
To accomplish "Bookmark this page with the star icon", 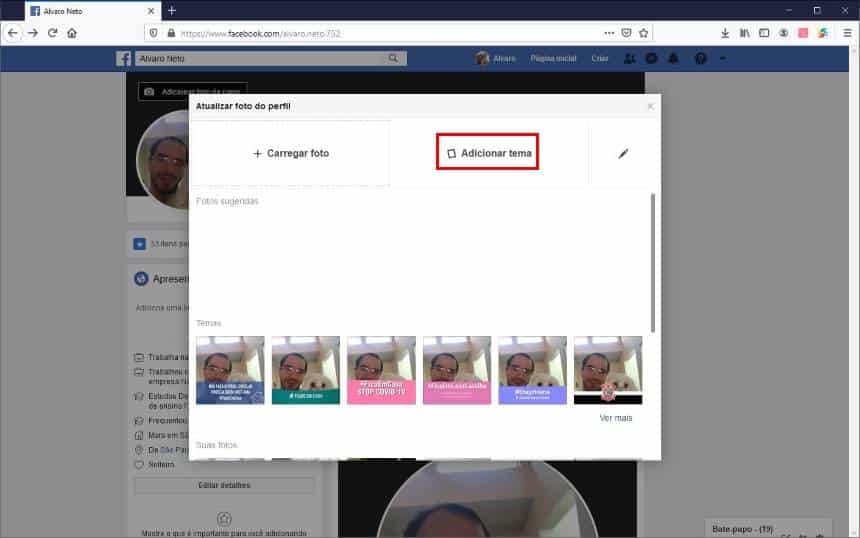I will (x=643, y=33).
